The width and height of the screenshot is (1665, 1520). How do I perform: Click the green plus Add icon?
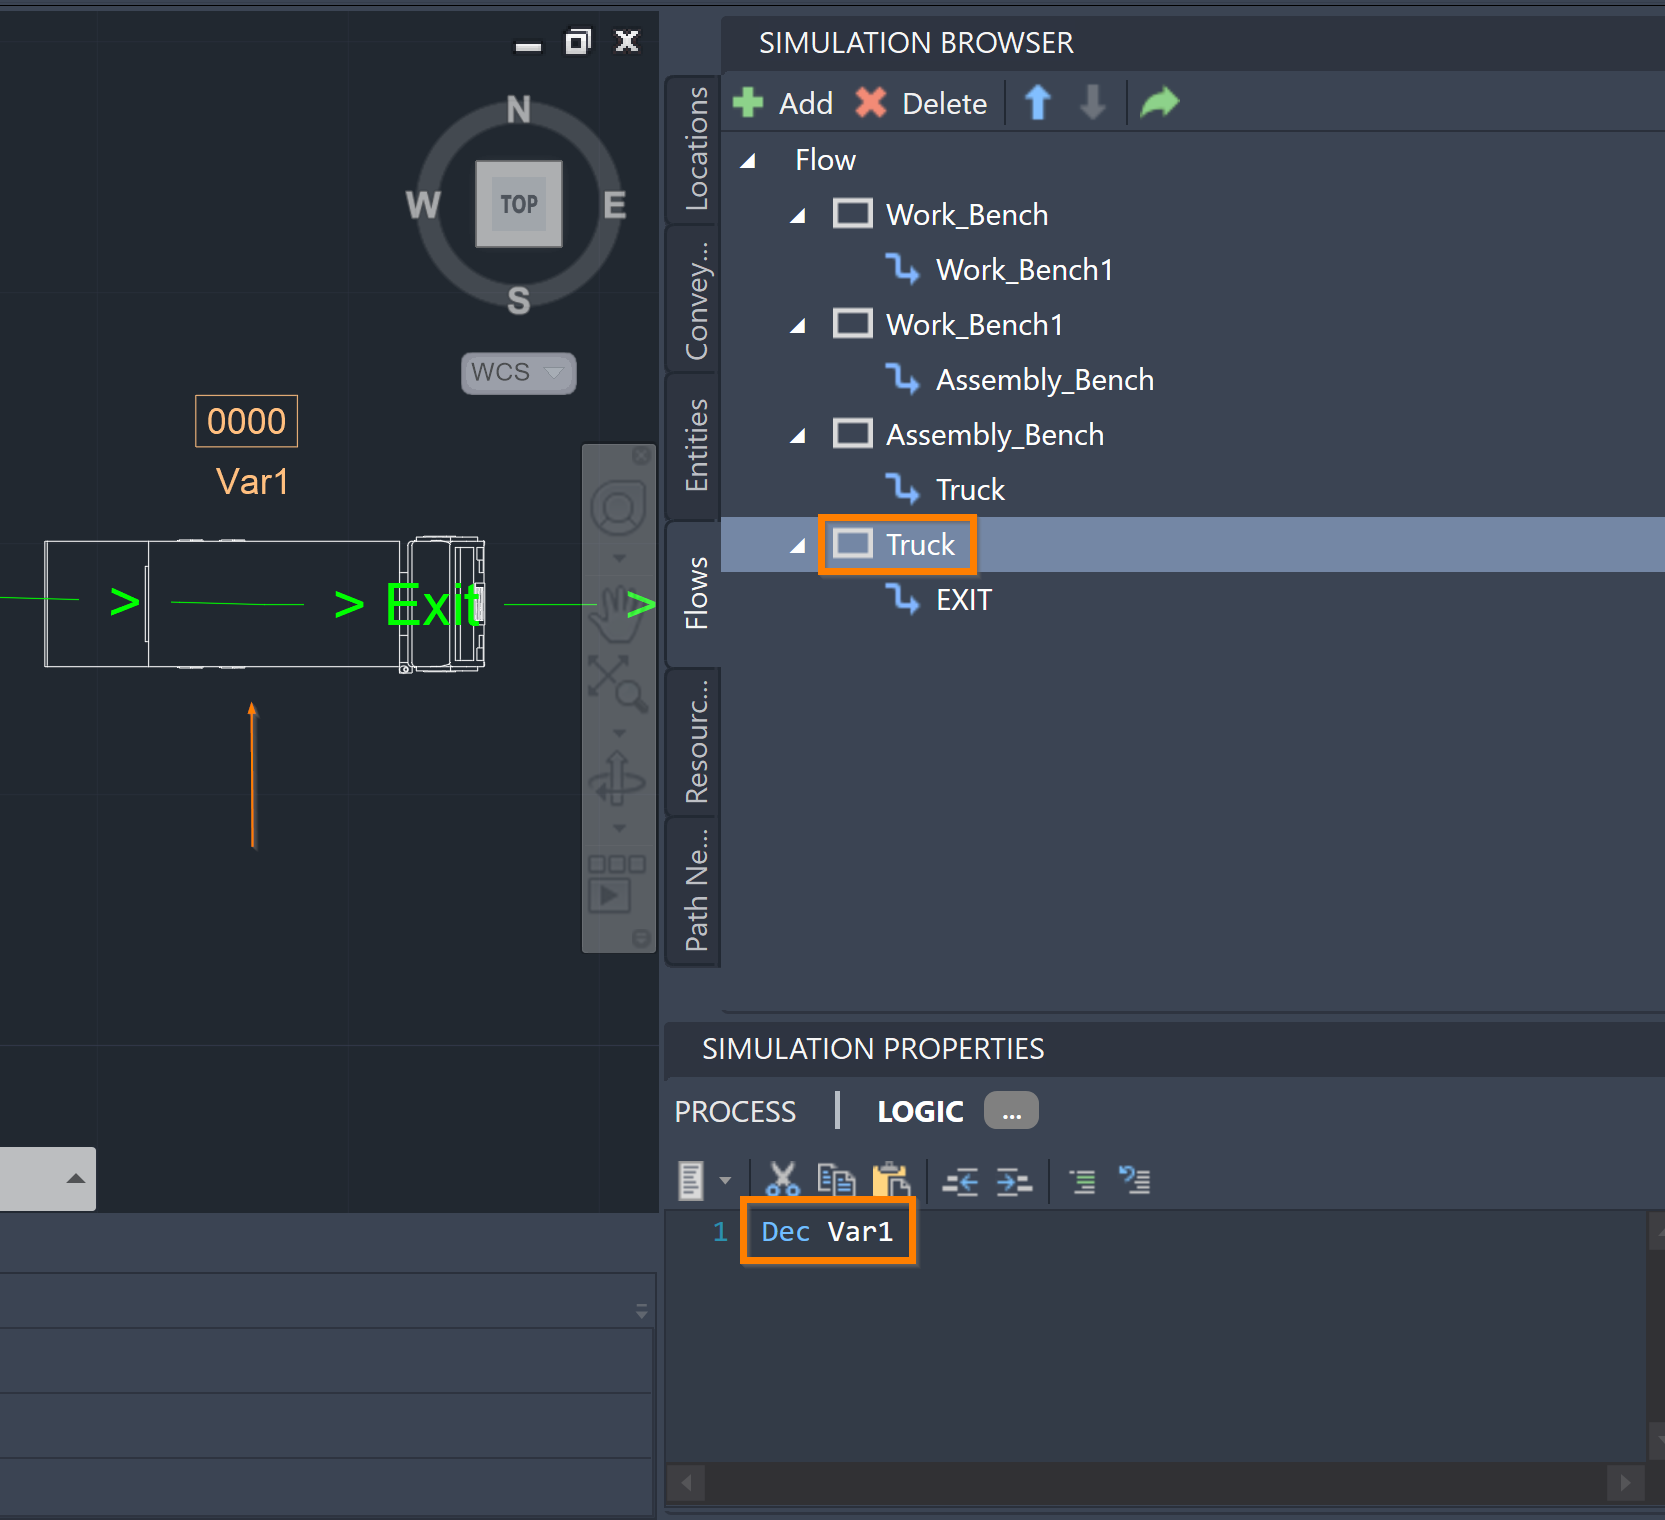coord(748,103)
